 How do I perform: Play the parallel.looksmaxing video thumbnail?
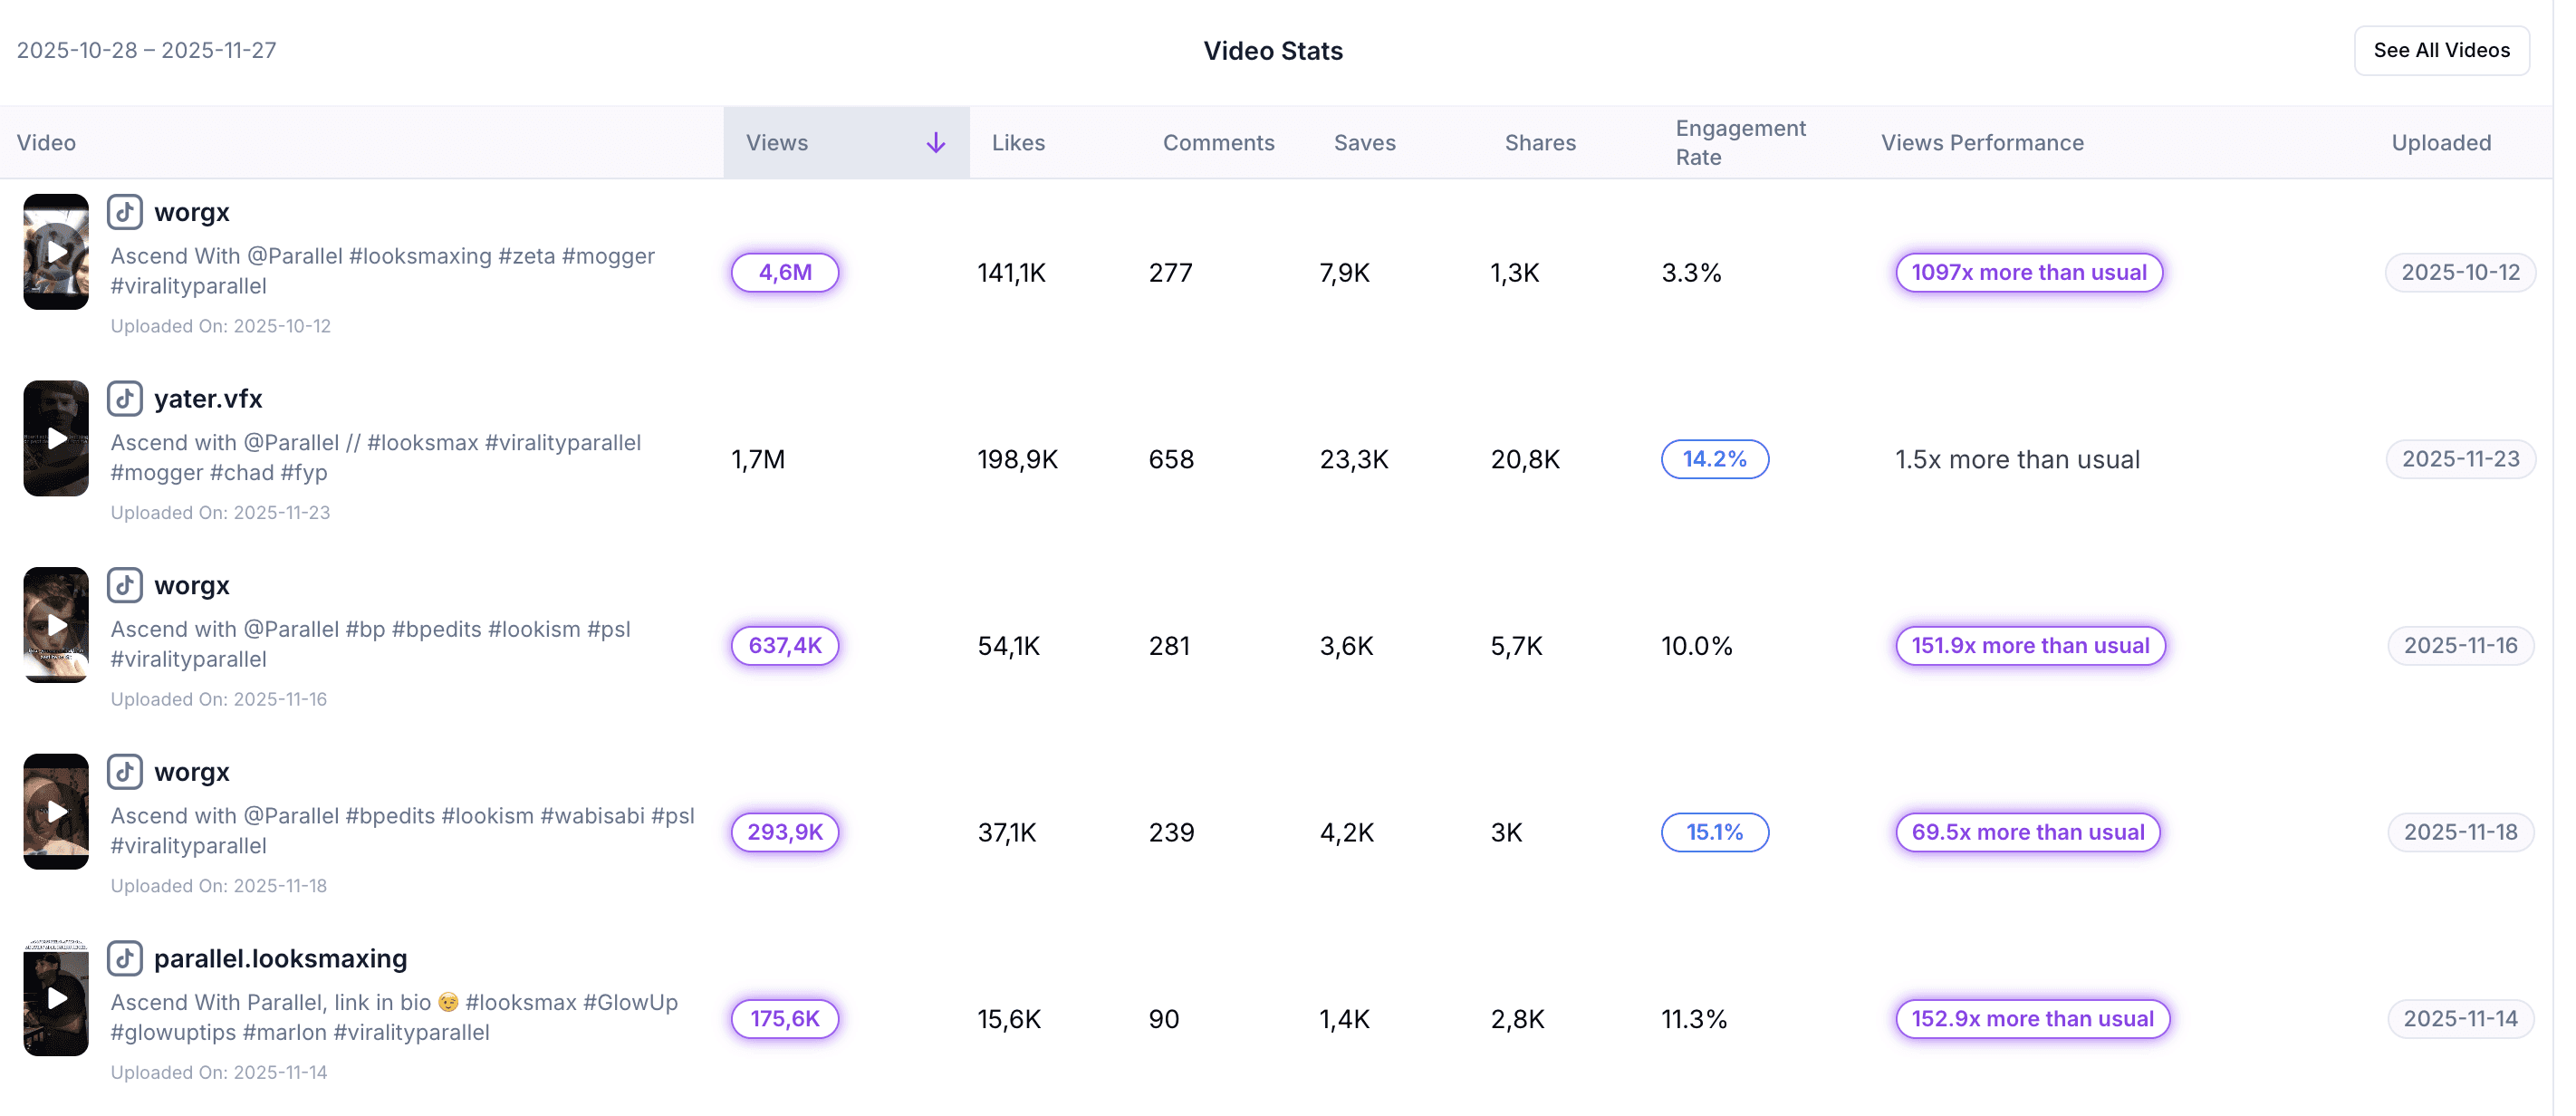click(56, 998)
